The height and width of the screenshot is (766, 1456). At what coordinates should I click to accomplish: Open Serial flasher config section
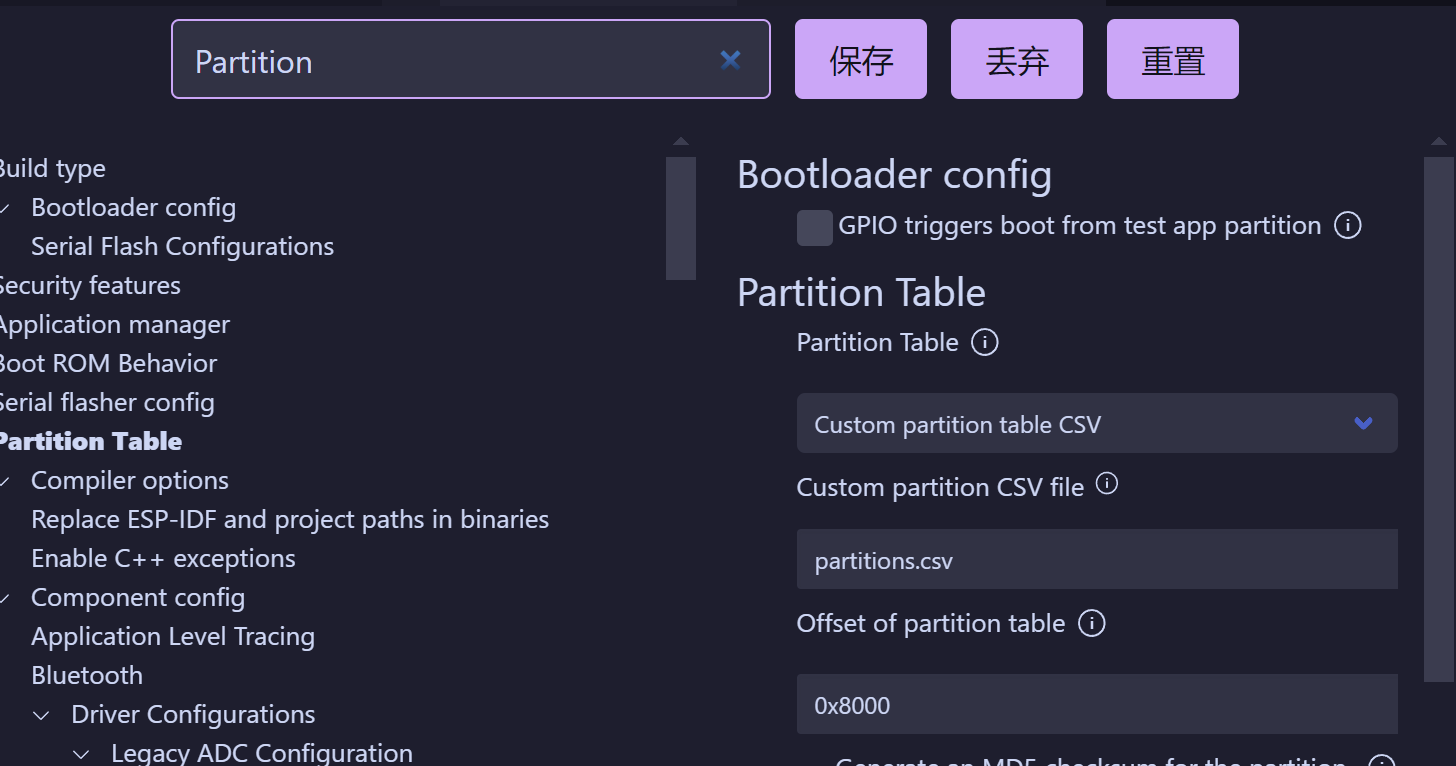pos(106,402)
